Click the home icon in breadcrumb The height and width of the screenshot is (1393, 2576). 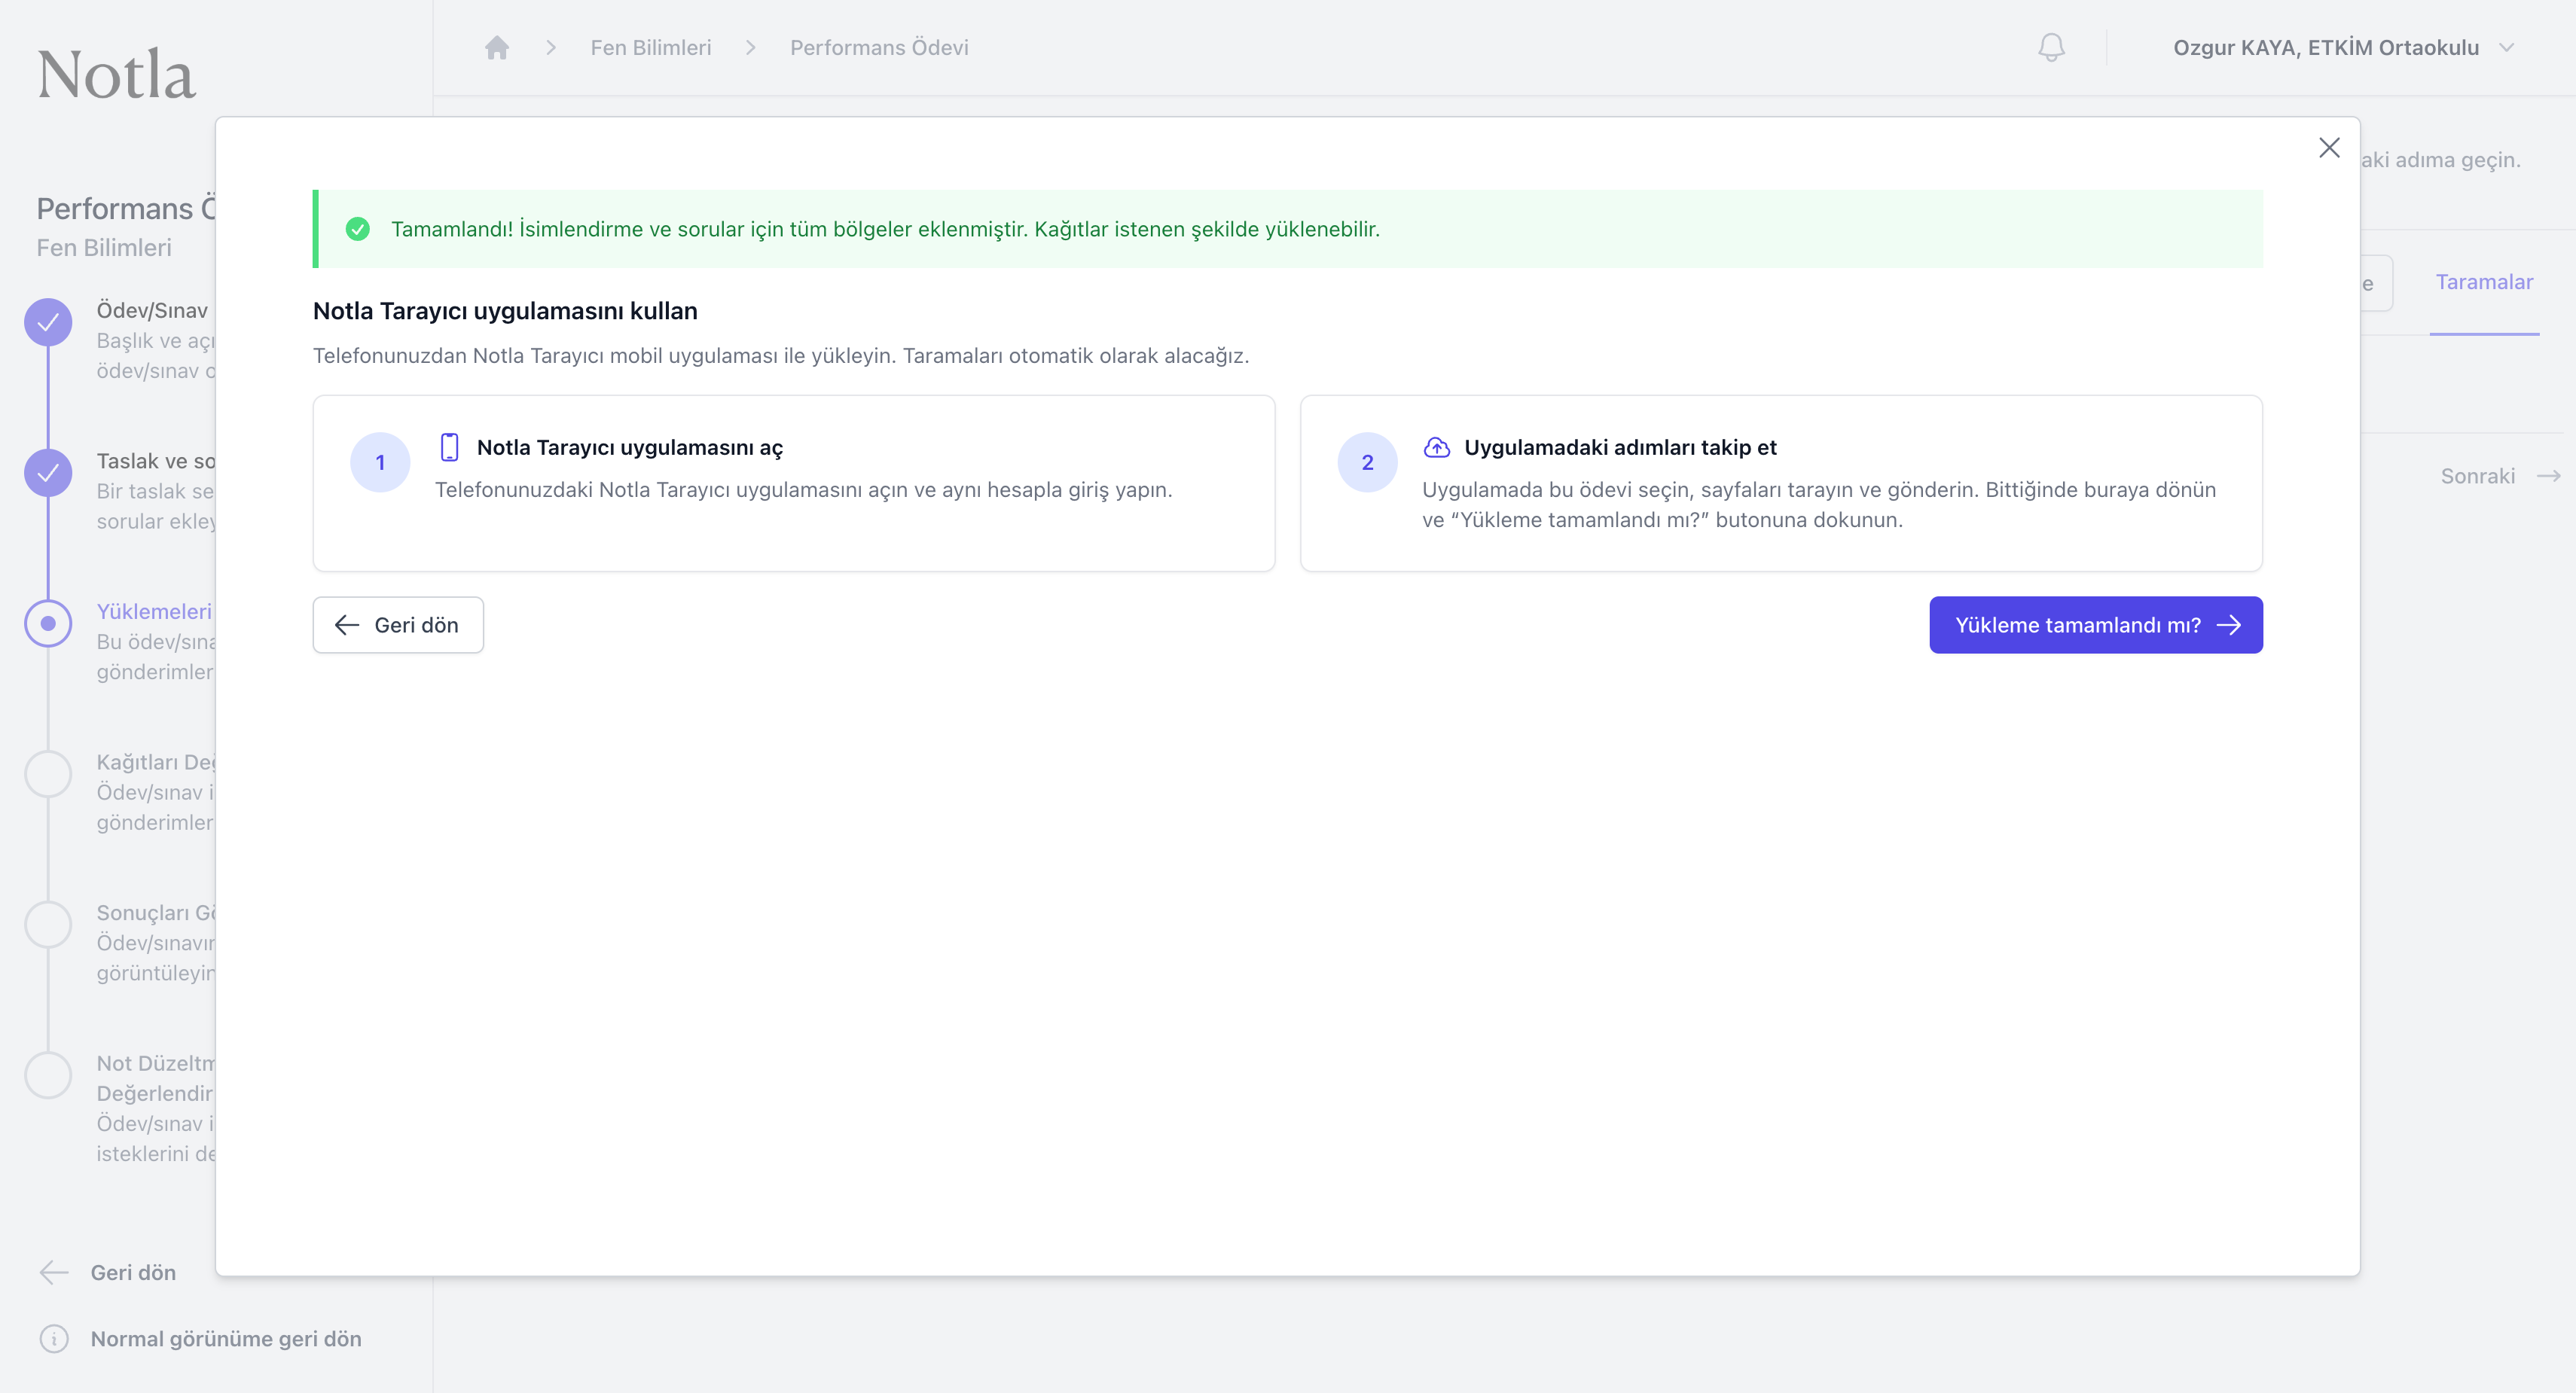(497, 47)
